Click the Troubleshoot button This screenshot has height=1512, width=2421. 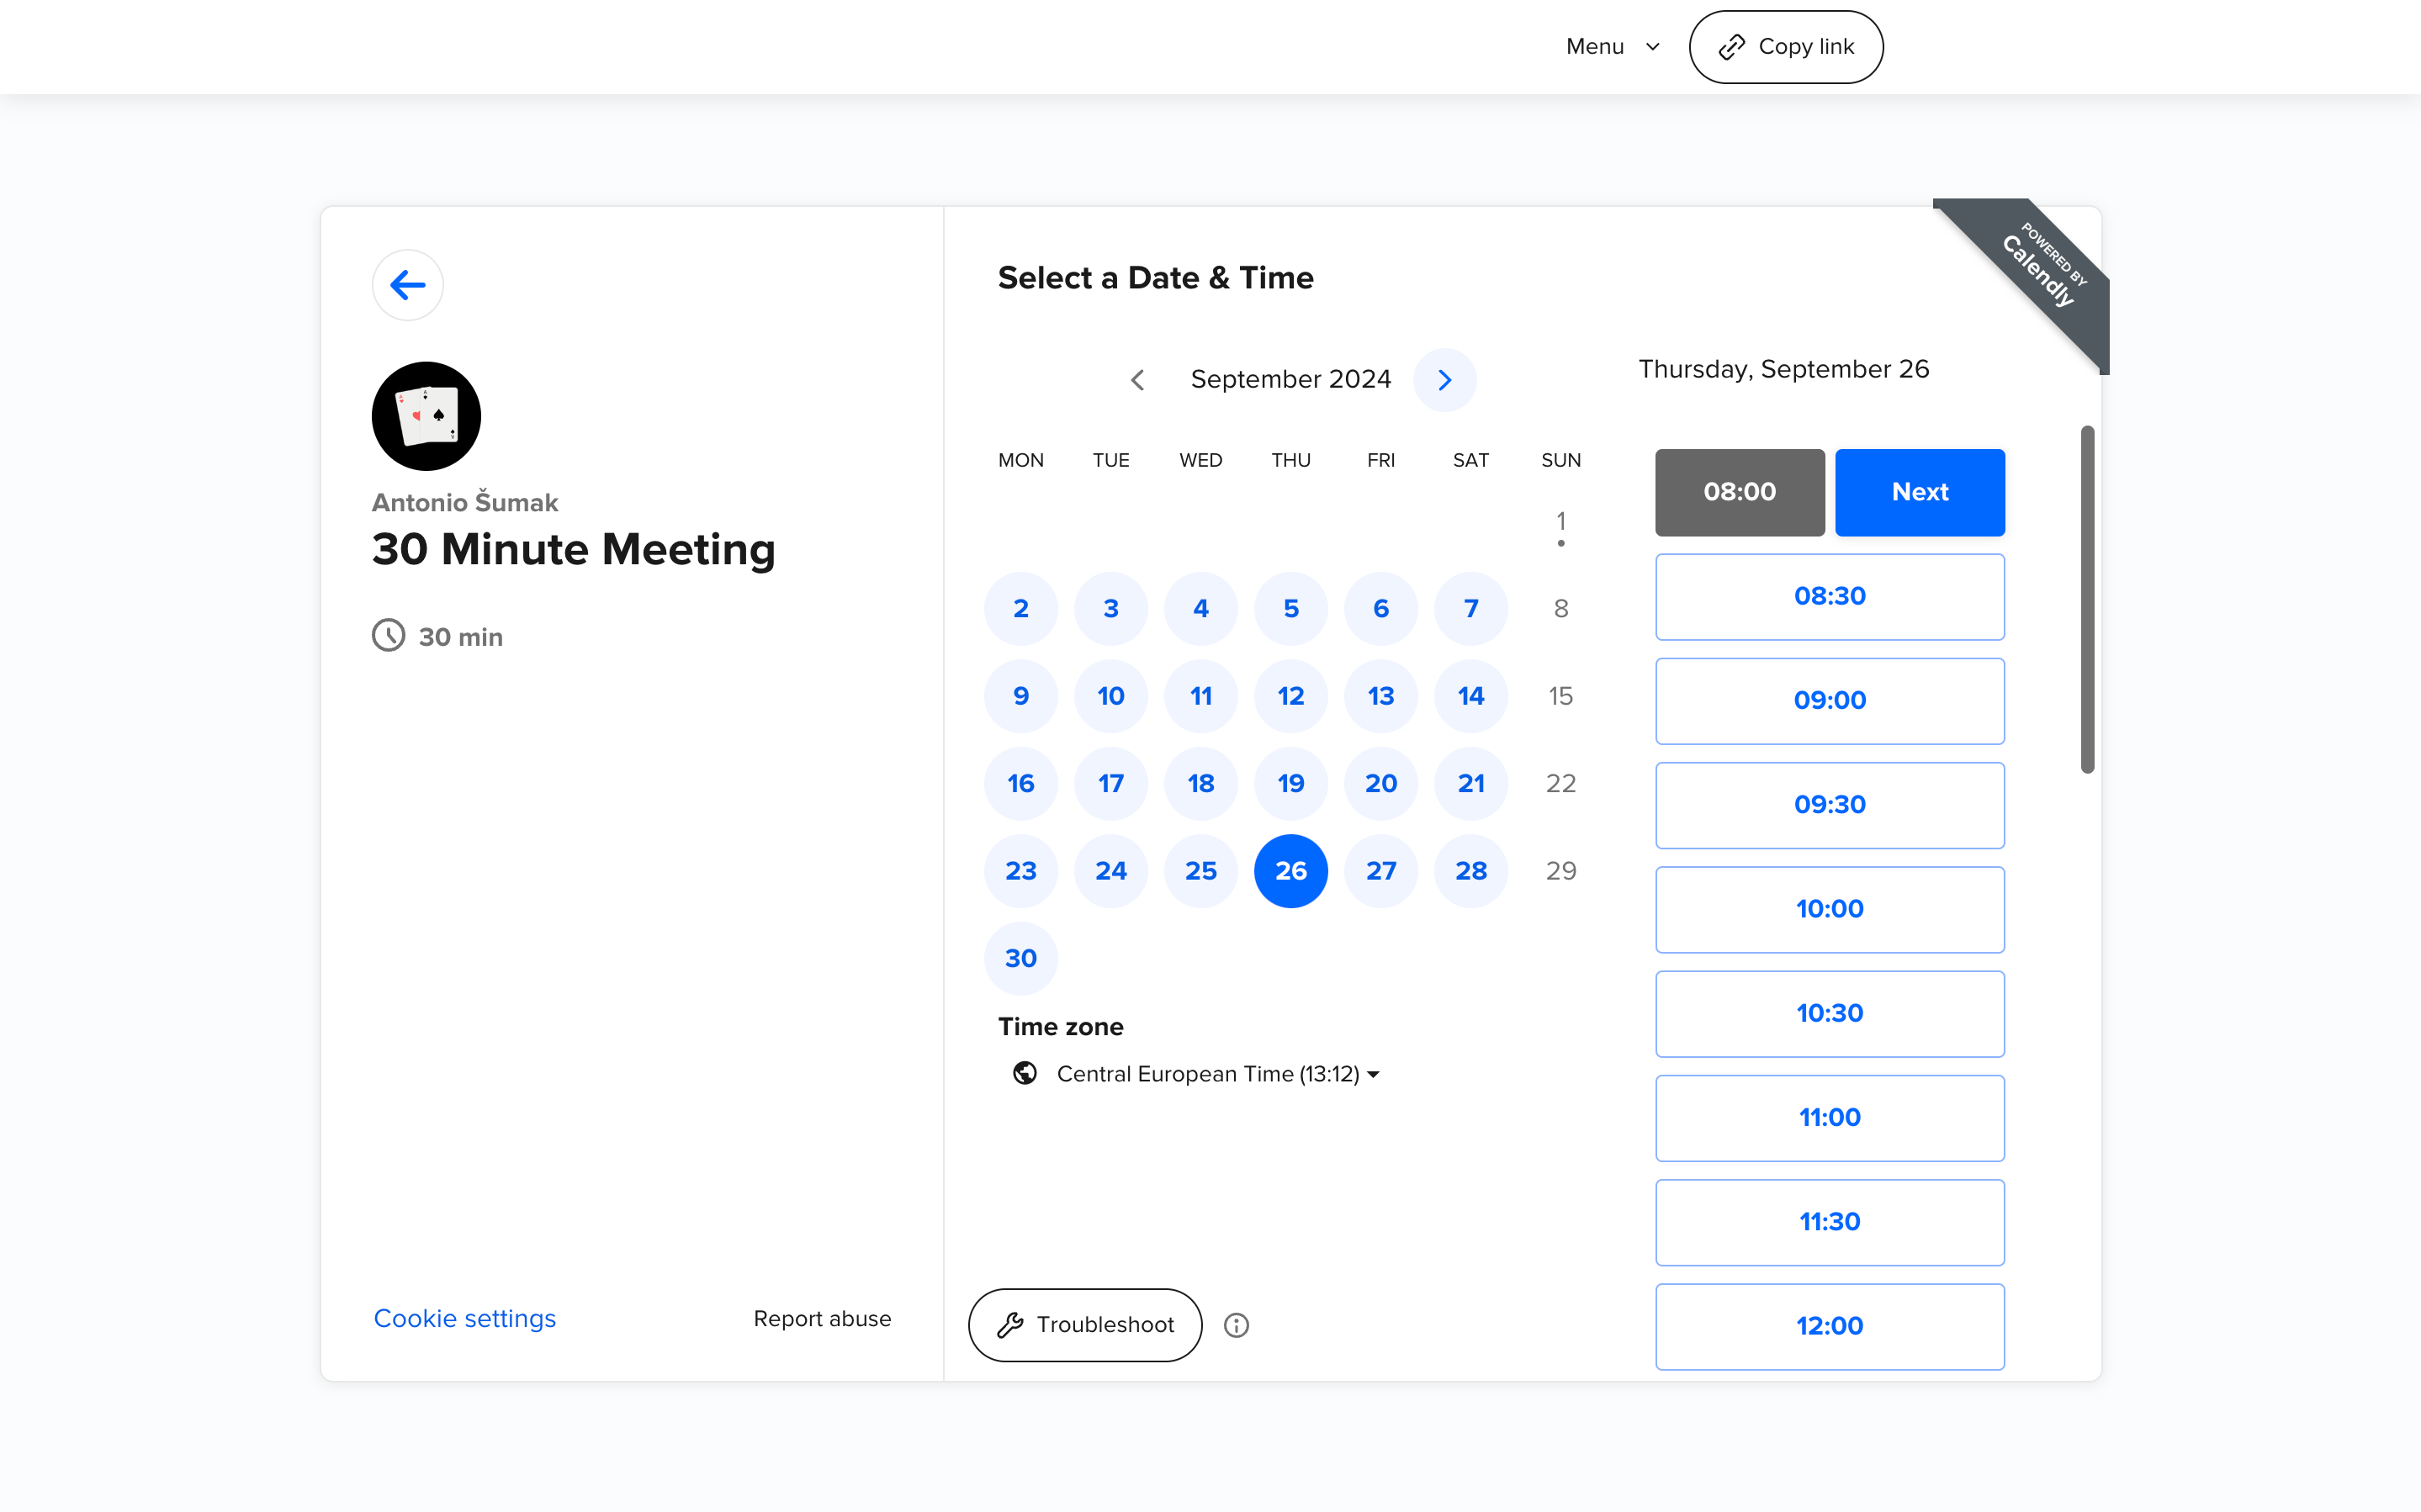[1084, 1325]
